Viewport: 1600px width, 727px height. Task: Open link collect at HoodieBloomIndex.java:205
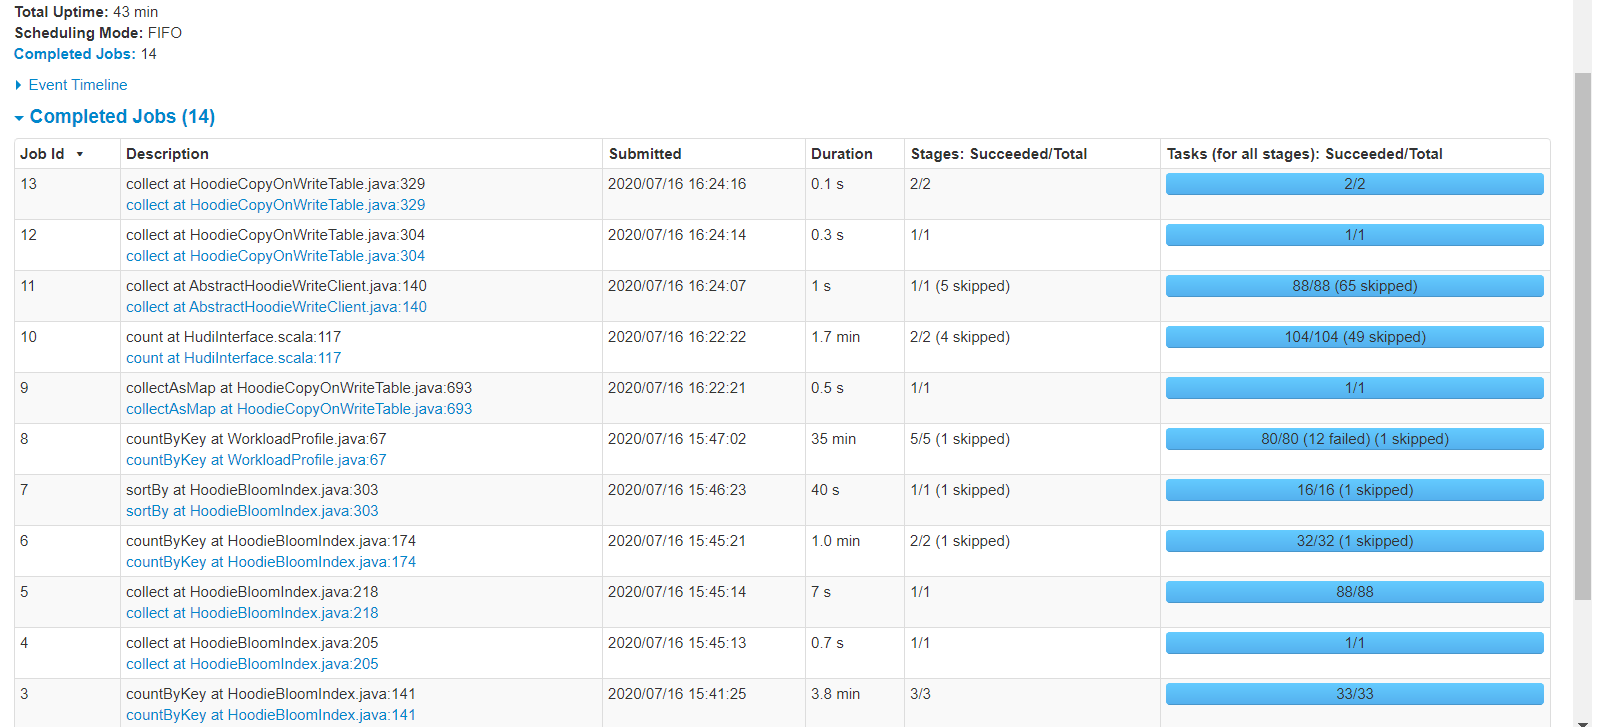pyautogui.click(x=252, y=664)
